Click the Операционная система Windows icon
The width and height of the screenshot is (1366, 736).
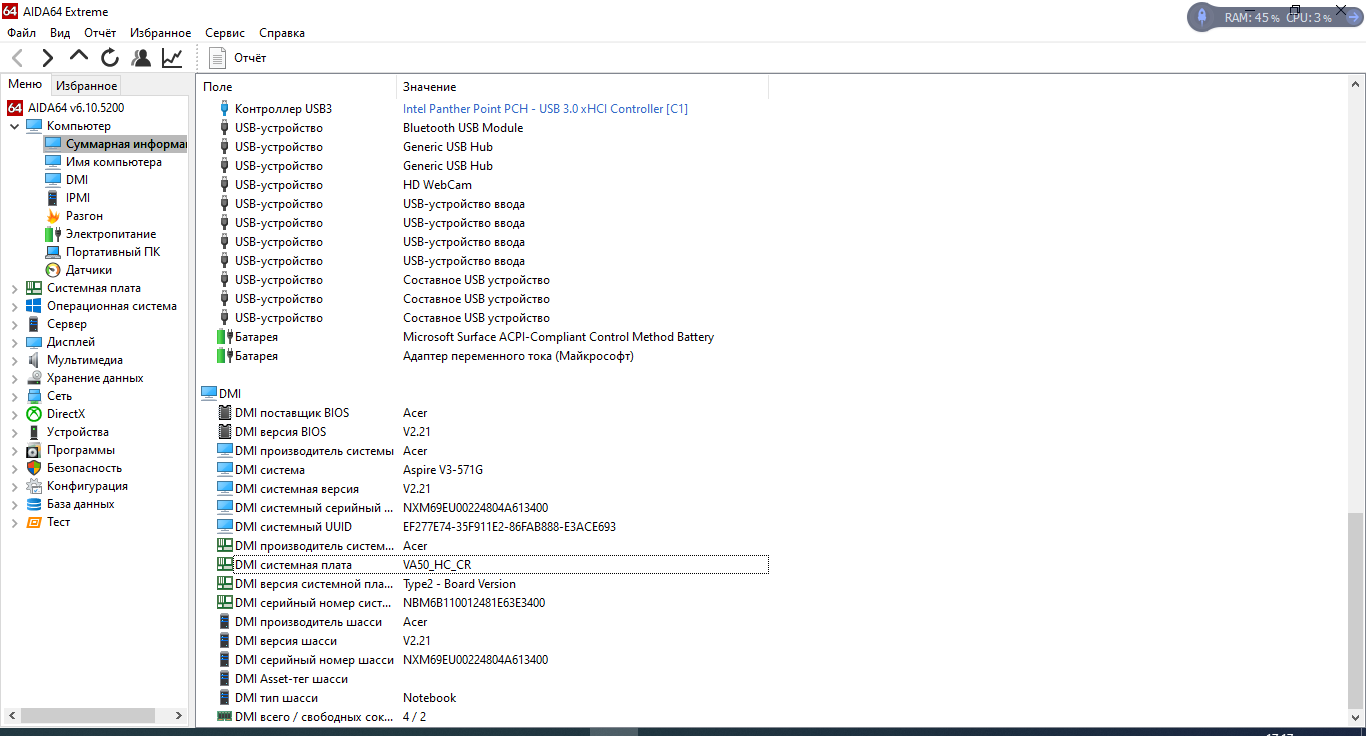click(x=34, y=306)
